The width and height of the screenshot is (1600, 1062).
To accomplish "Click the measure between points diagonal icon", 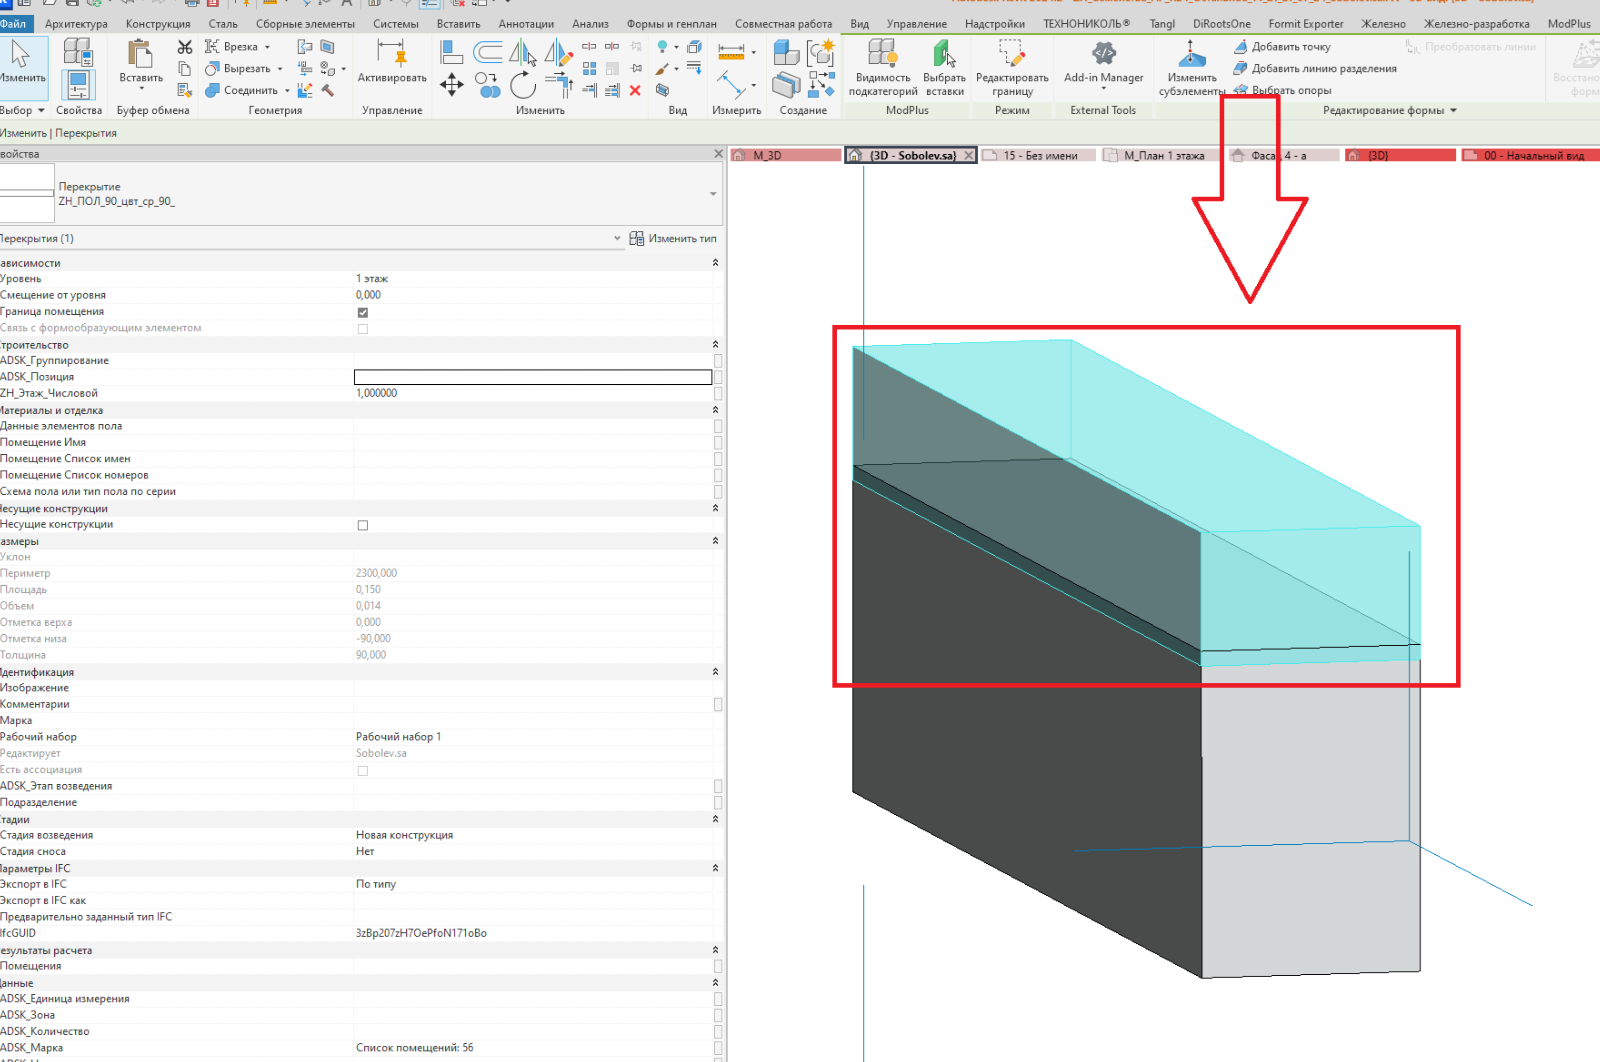I will point(731,85).
